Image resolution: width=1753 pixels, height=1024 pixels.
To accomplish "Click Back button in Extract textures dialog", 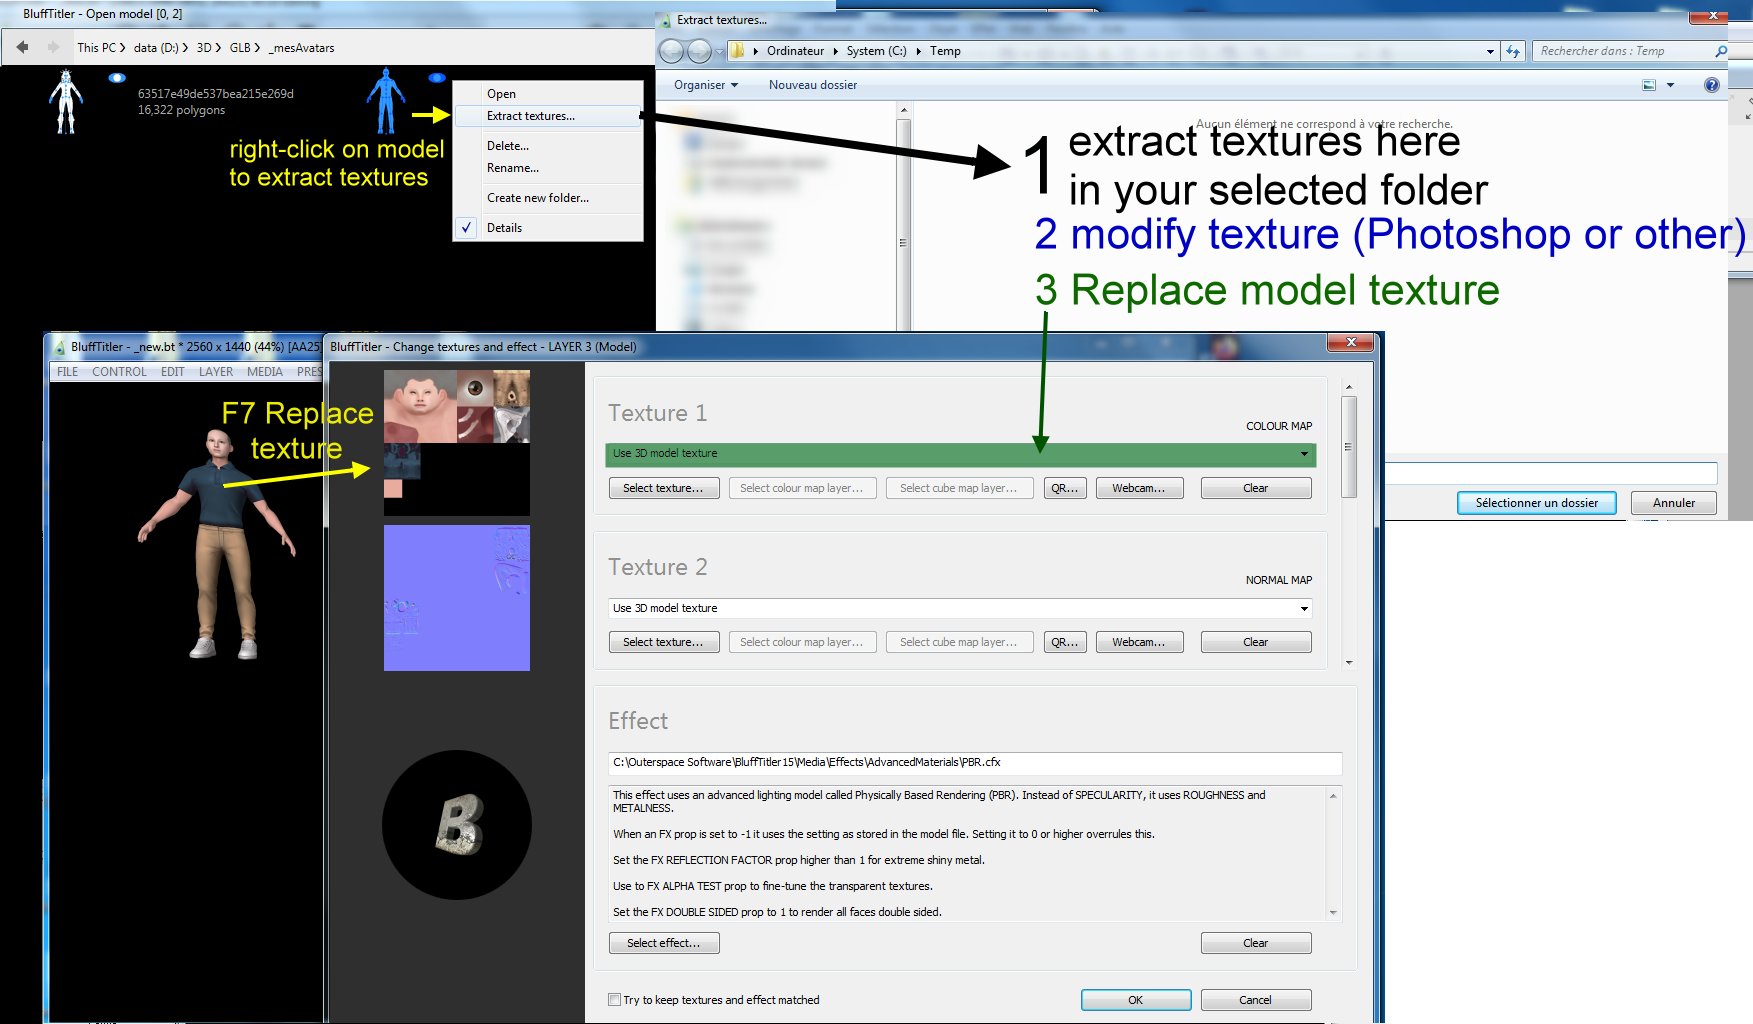I will point(672,51).
